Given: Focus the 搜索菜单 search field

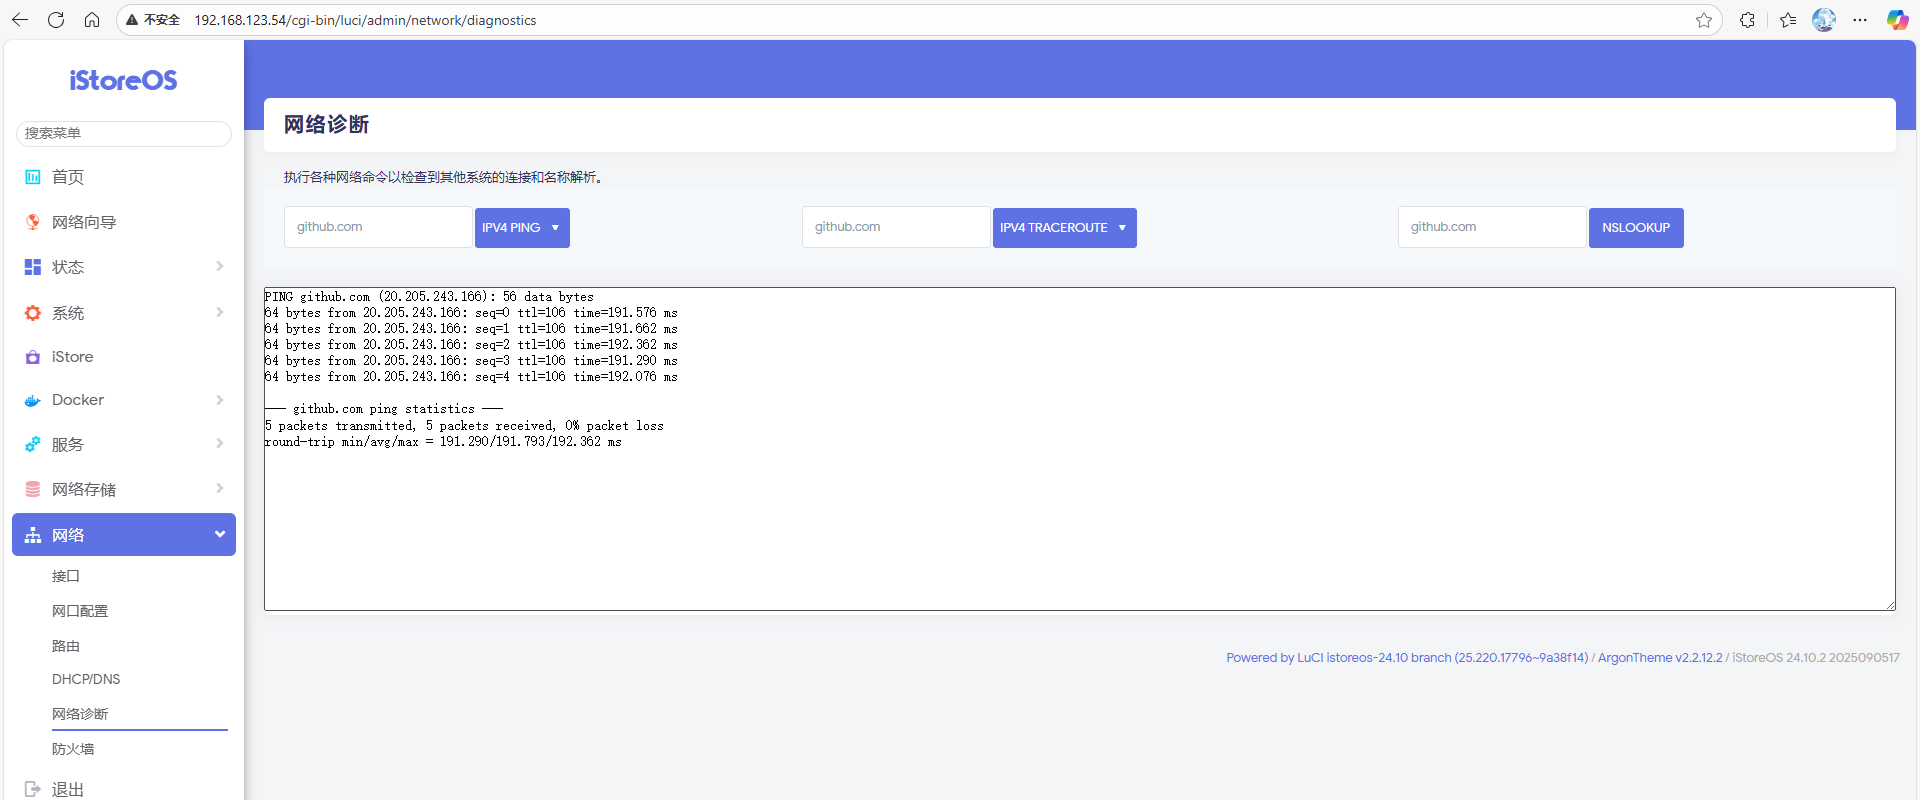Looking at the screenshot, I should [124, 134].
